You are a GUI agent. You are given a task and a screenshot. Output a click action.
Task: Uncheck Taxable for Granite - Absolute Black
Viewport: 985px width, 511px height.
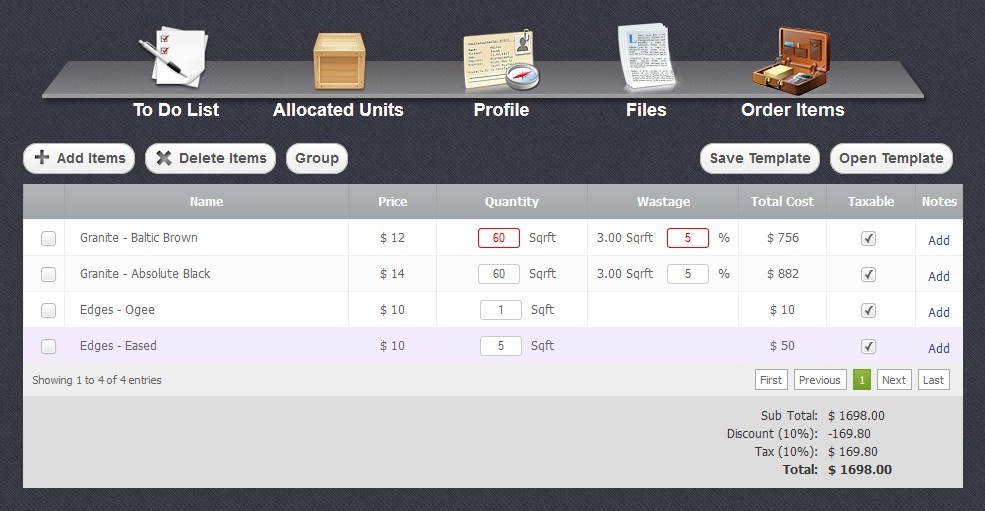coord(869,274)
